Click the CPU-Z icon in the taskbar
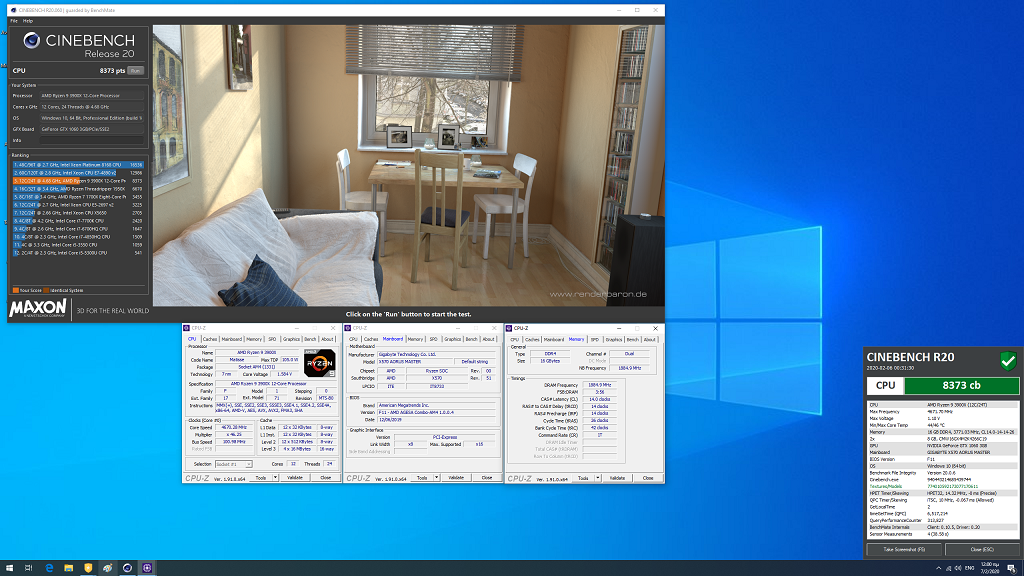 pyautogui.click(x=147, y=568)
